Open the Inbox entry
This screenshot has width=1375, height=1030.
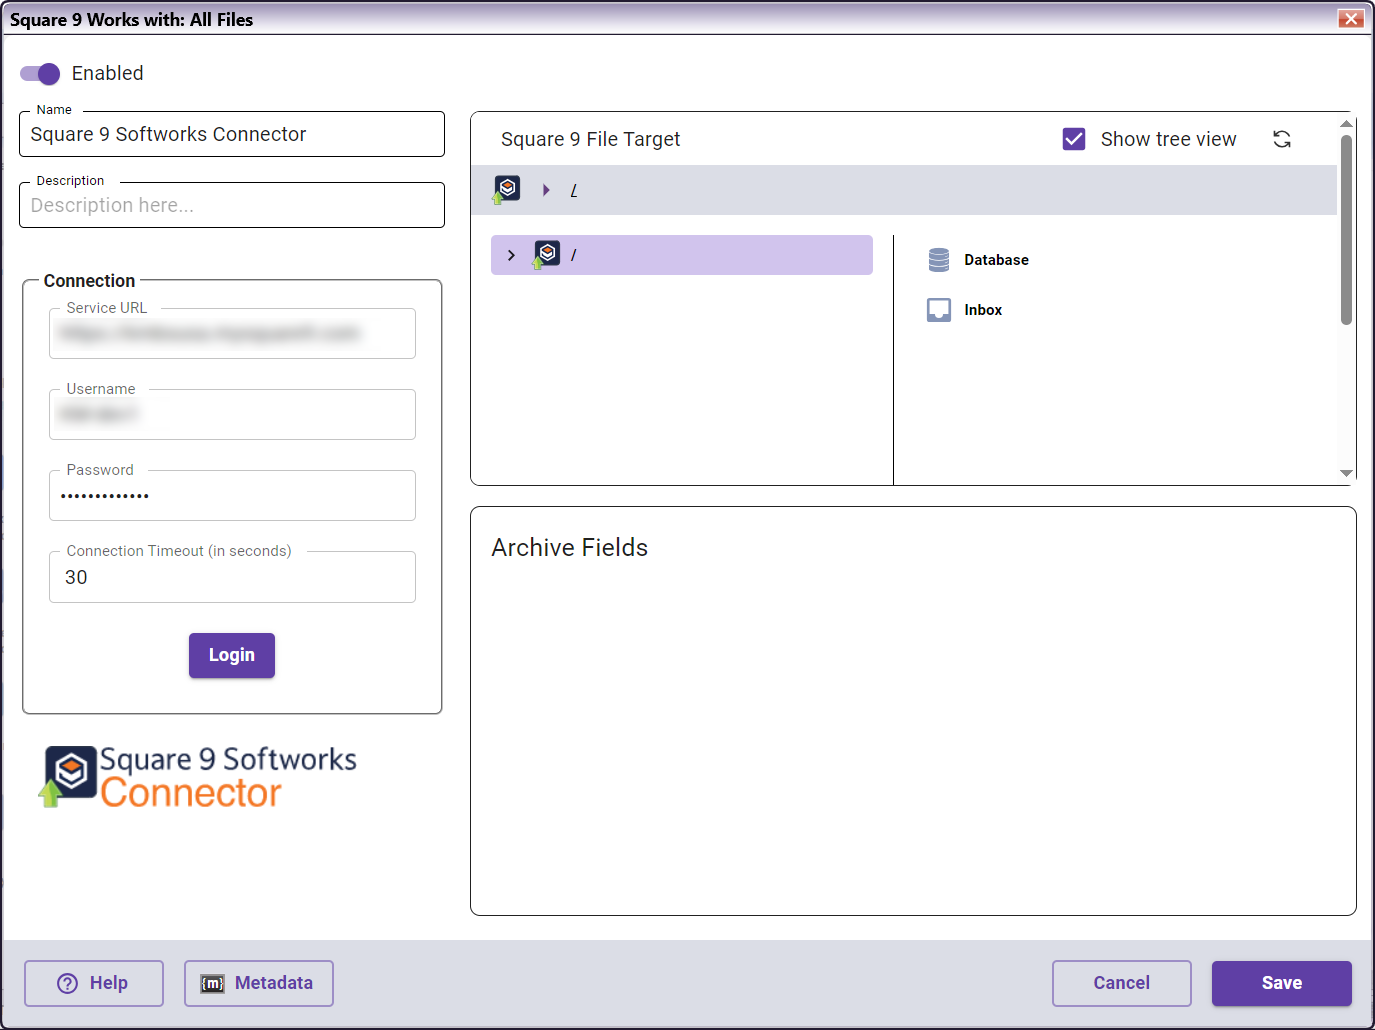pos(983,310)
